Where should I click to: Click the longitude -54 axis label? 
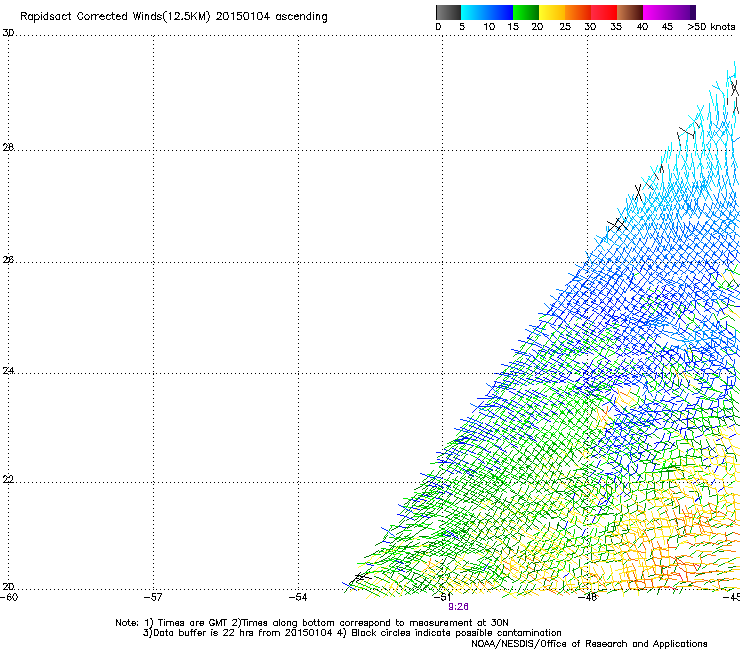[298, 597]
